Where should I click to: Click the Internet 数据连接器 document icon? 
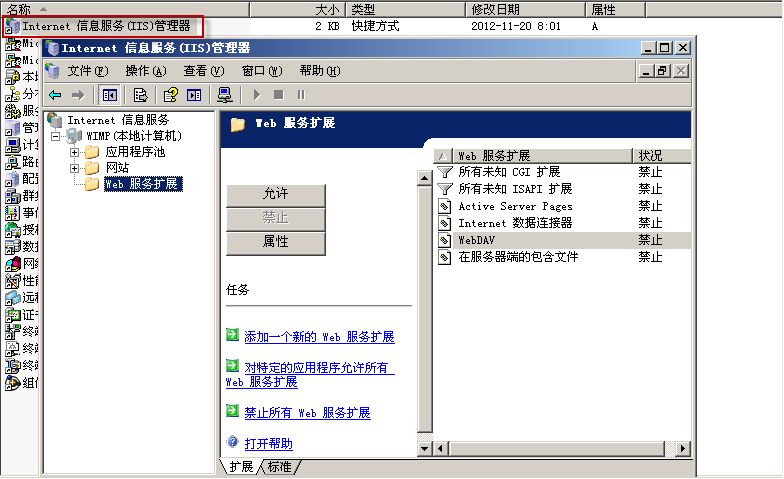[x=444, y=223]
